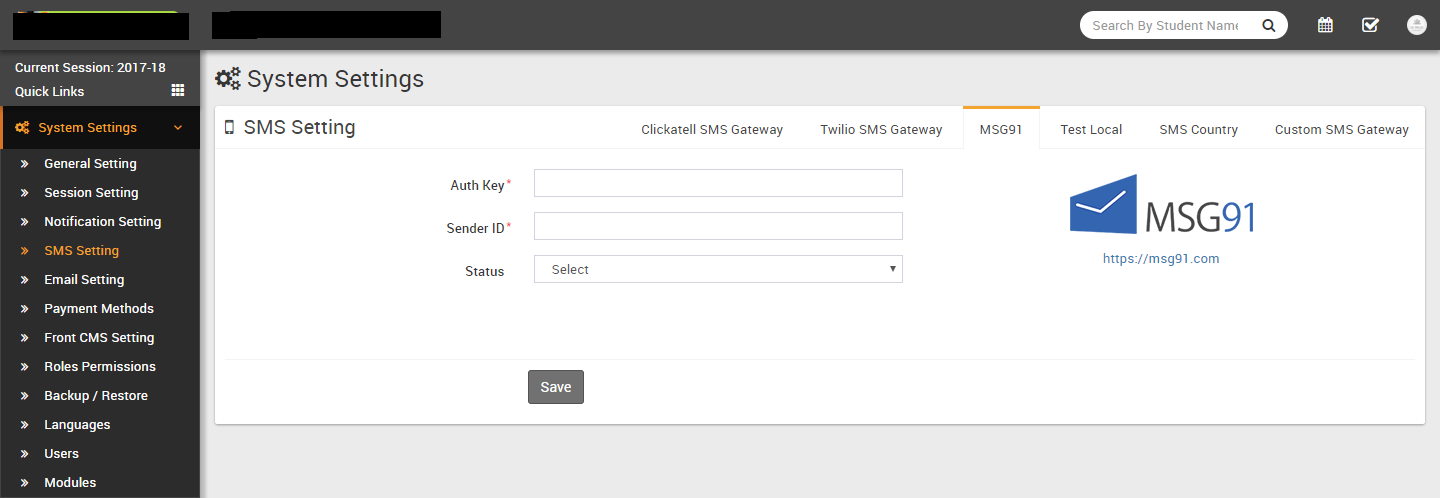This screenshot has width=1440, height=498.
Task: Select the SMS Country tab
Action: [x=1198, y=129]
